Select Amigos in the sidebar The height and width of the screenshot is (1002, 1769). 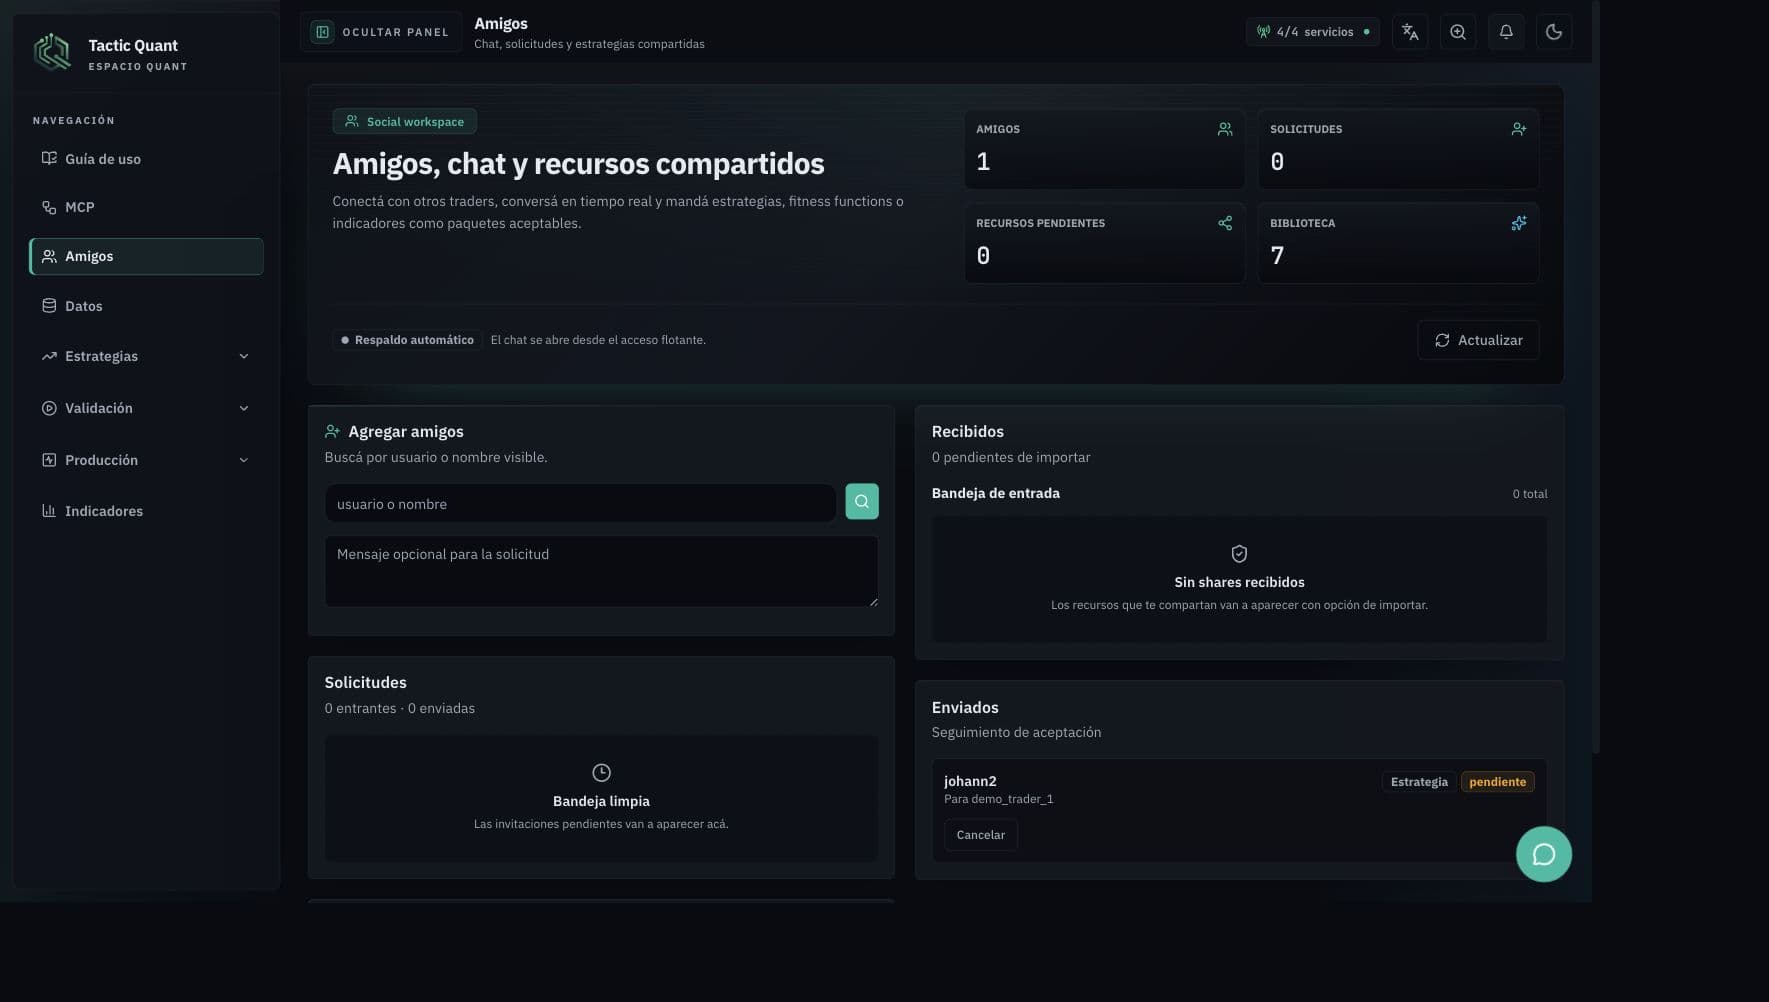(x=146, y=256)
